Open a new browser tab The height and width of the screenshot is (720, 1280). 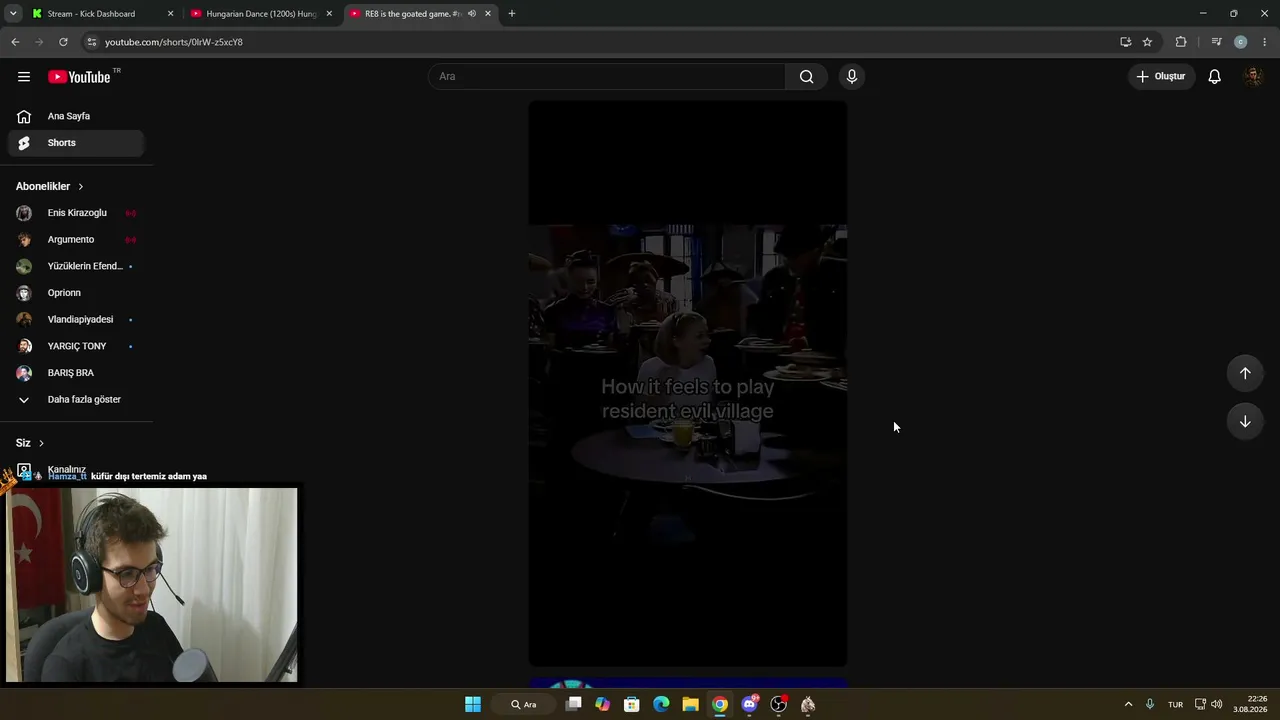[512, 14]
